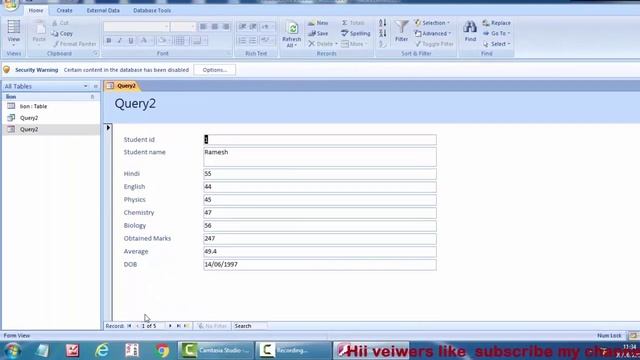
Task: Click the Hindi marks field
Action: click(x=320, y=174)
